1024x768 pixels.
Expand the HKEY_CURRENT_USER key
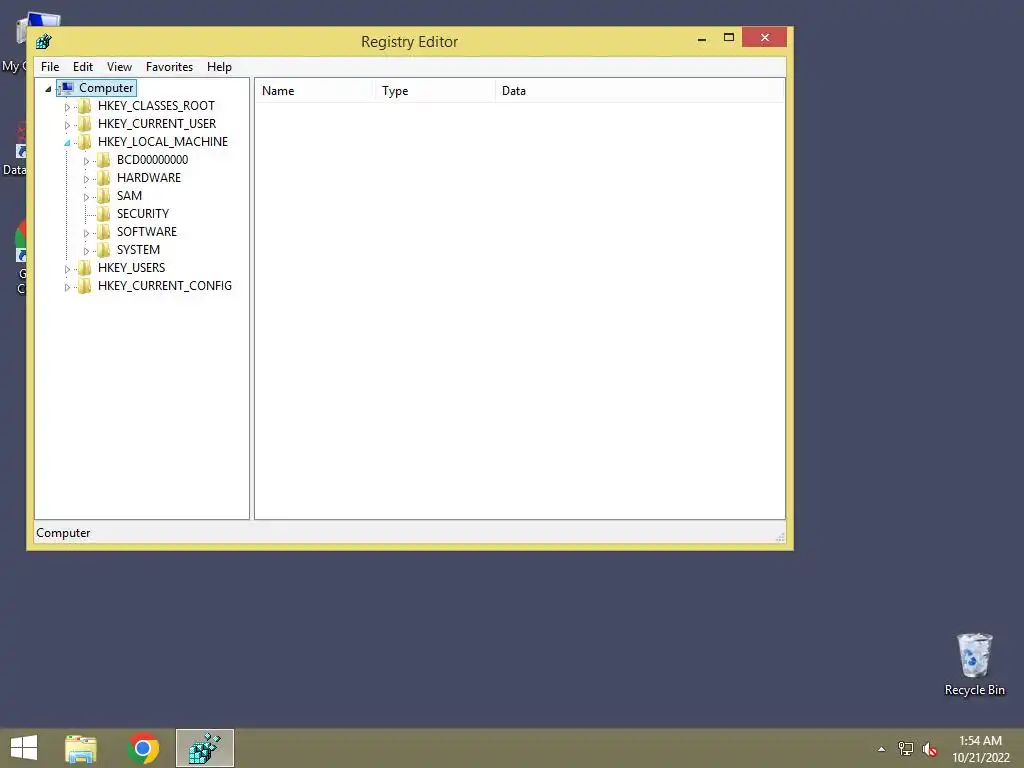tap(67, 125)
